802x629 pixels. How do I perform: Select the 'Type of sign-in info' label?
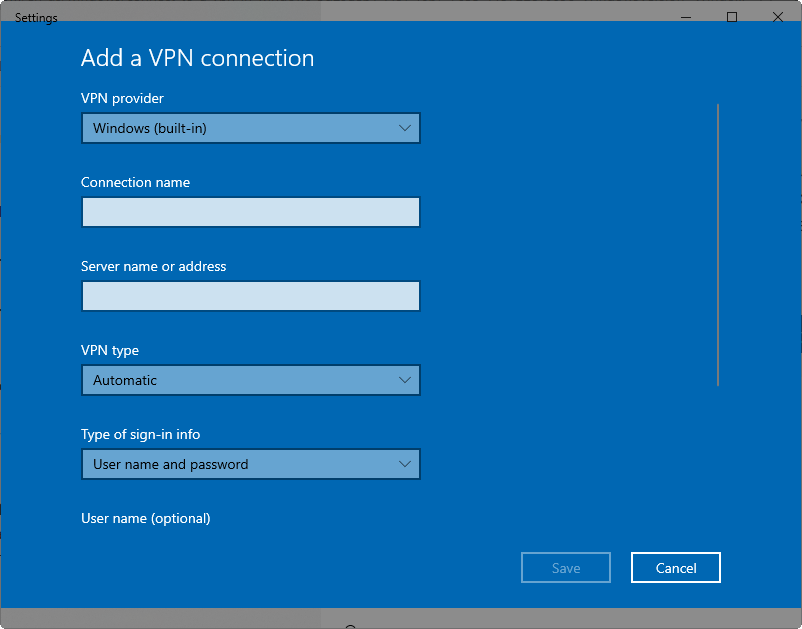pos(140,434)
